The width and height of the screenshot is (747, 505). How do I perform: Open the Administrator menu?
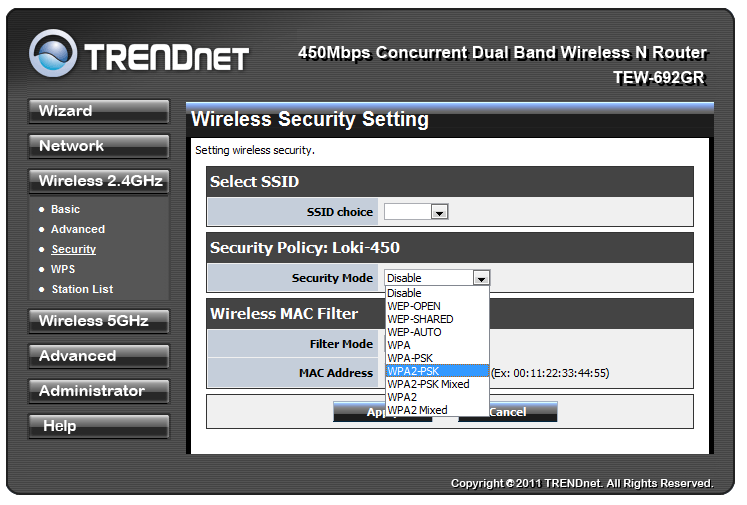(99, 392)
